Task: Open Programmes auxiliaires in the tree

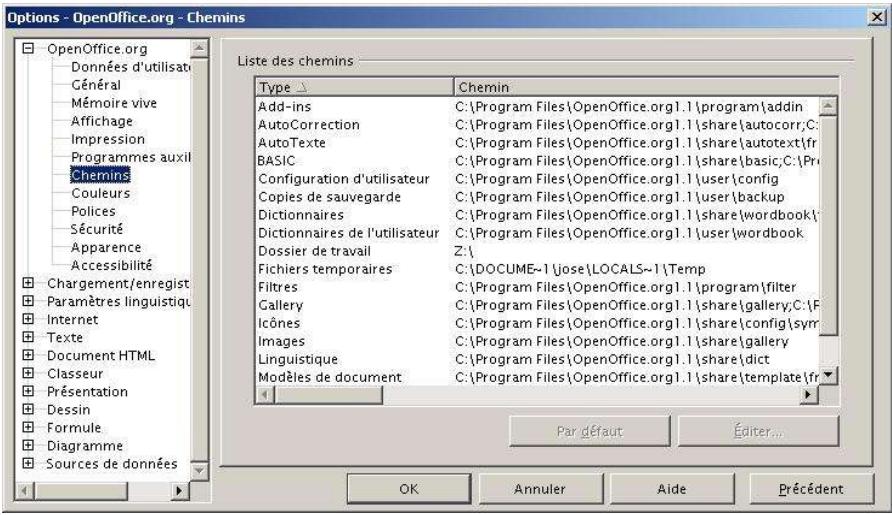Action: coord(130,157)
